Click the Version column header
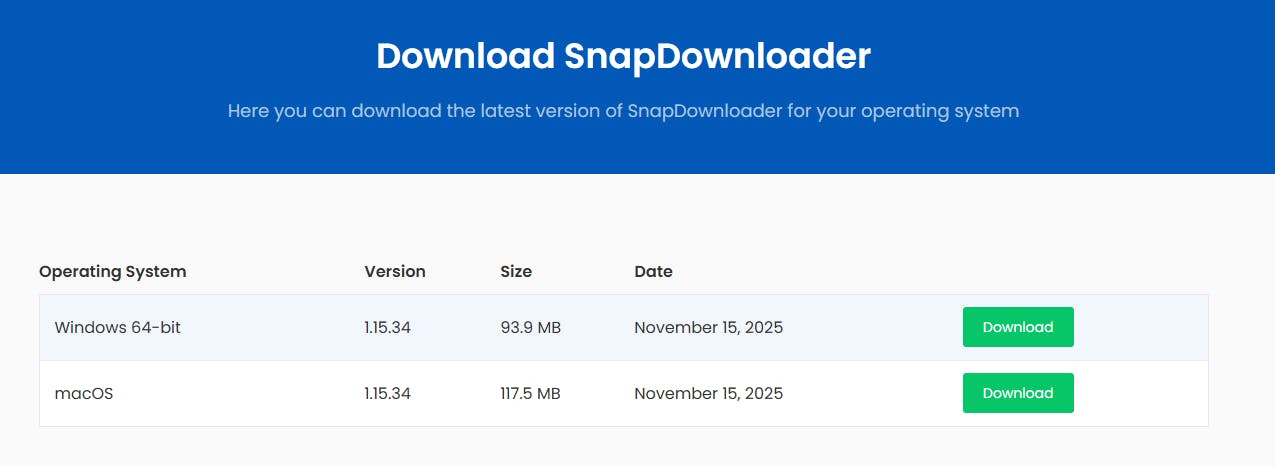Screen dimensions: 1275x466 click(x=395, y=271)
